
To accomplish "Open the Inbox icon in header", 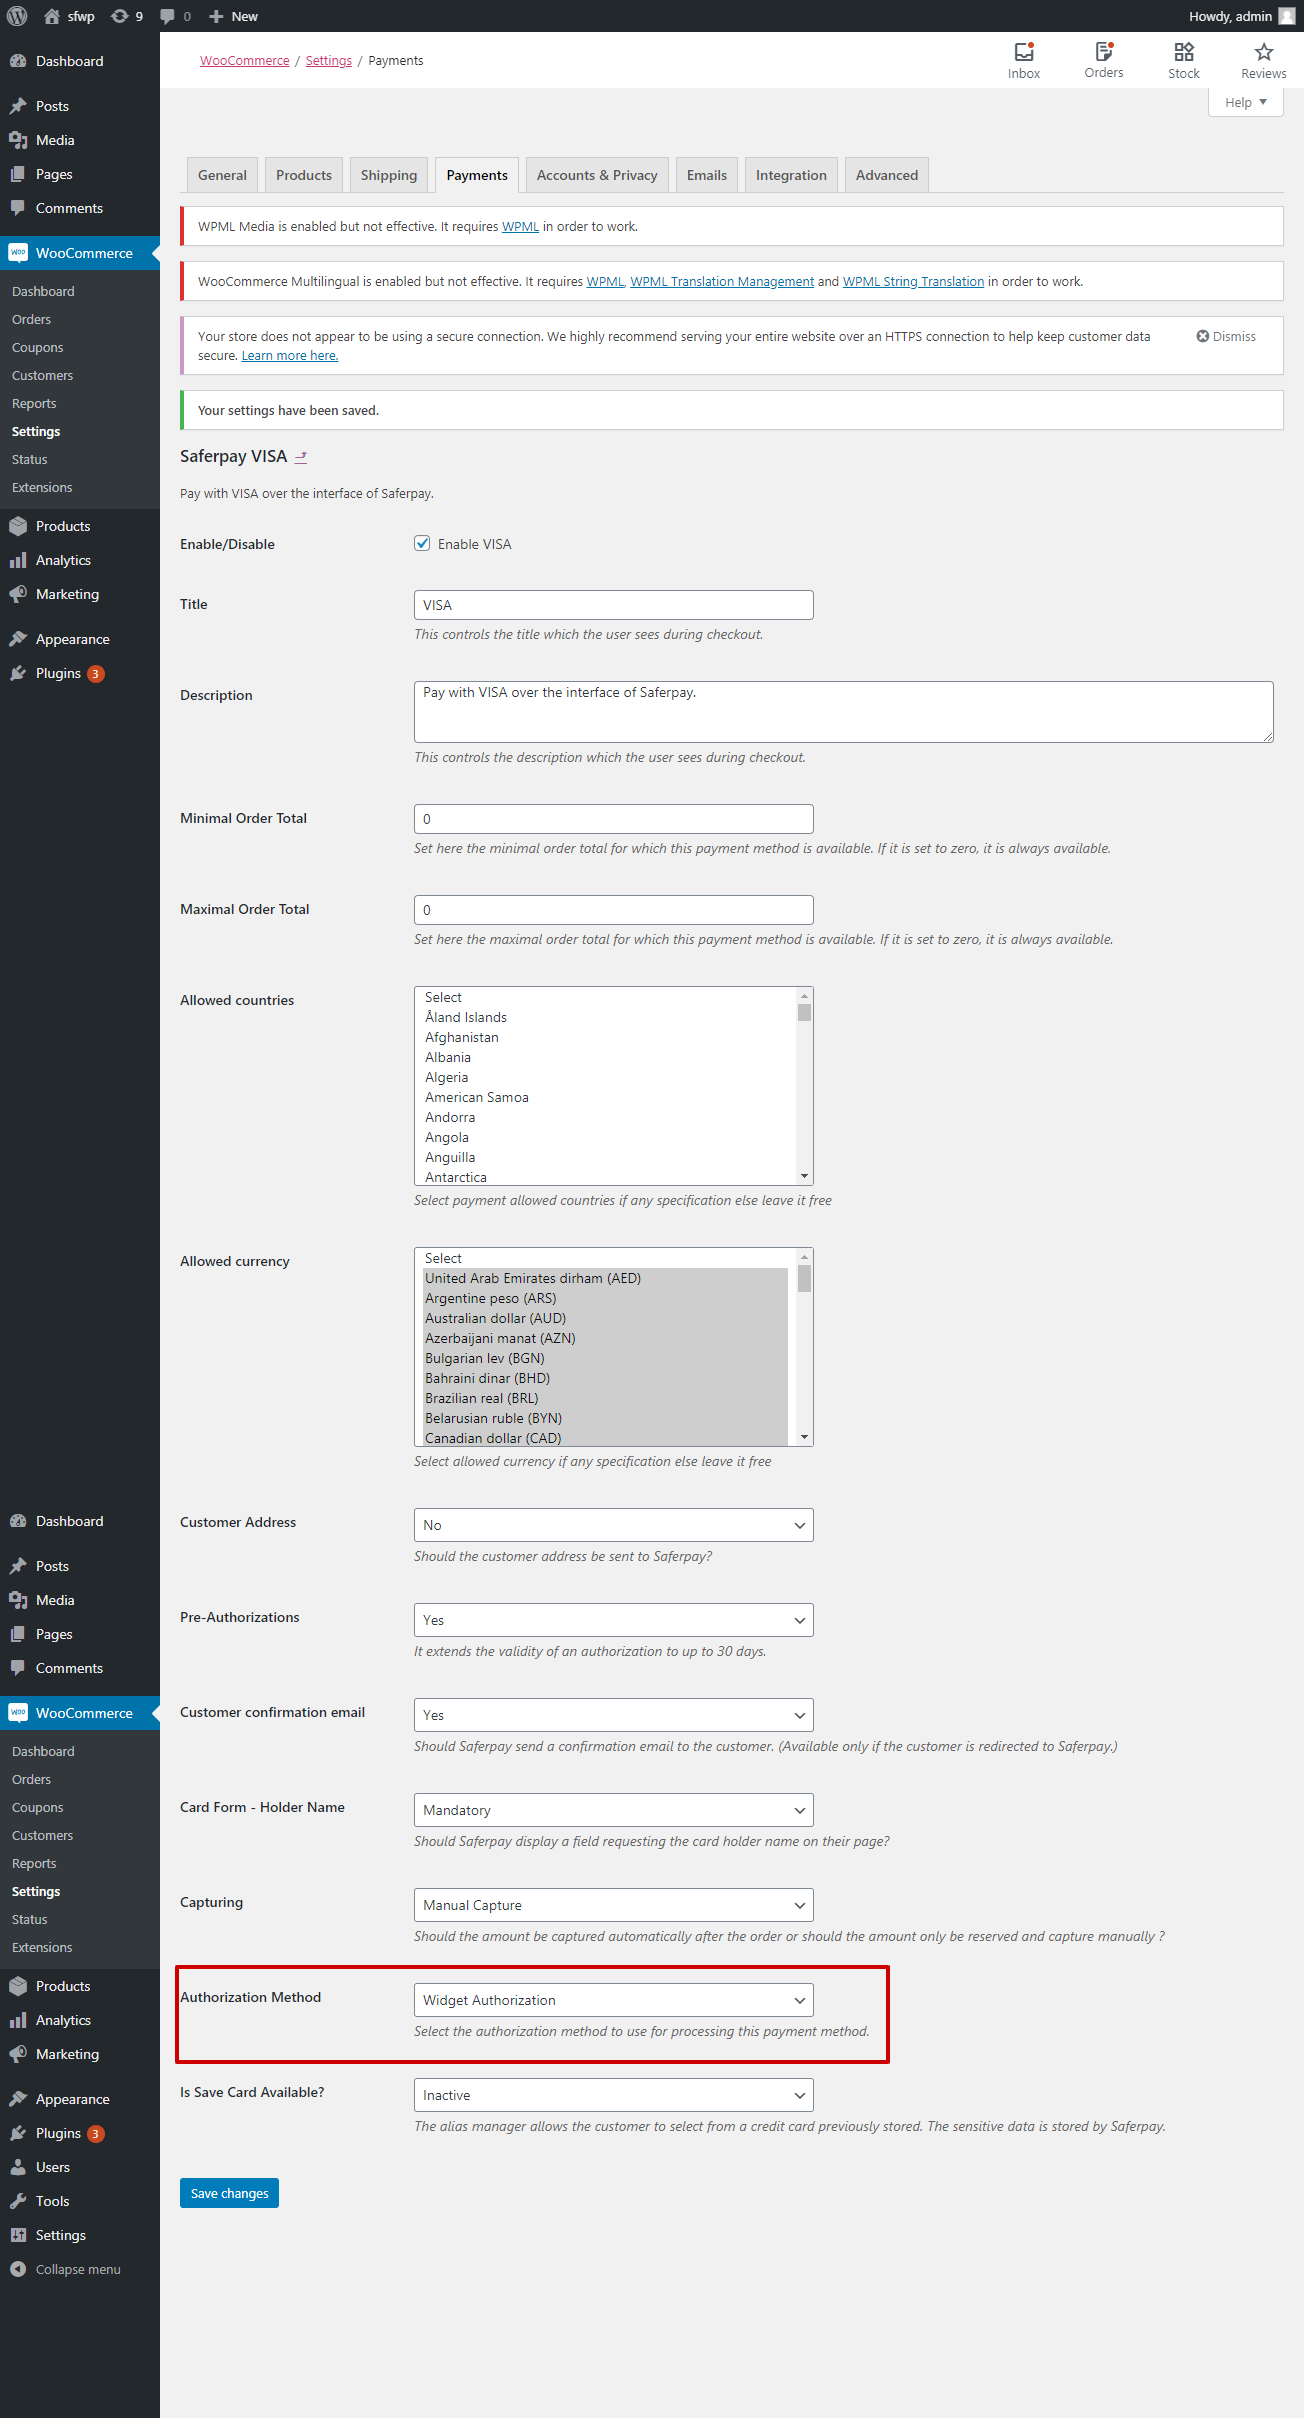I will (1023, 60).
